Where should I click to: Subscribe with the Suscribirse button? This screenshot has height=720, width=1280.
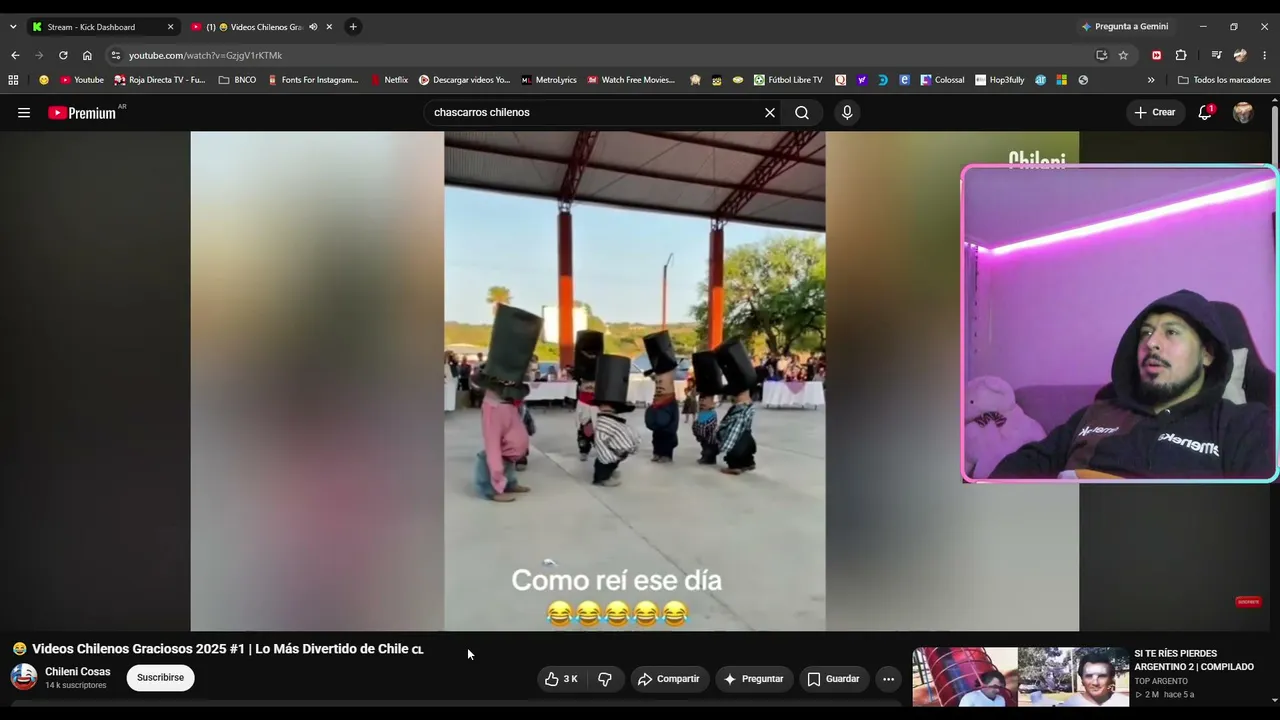[160, 678]
